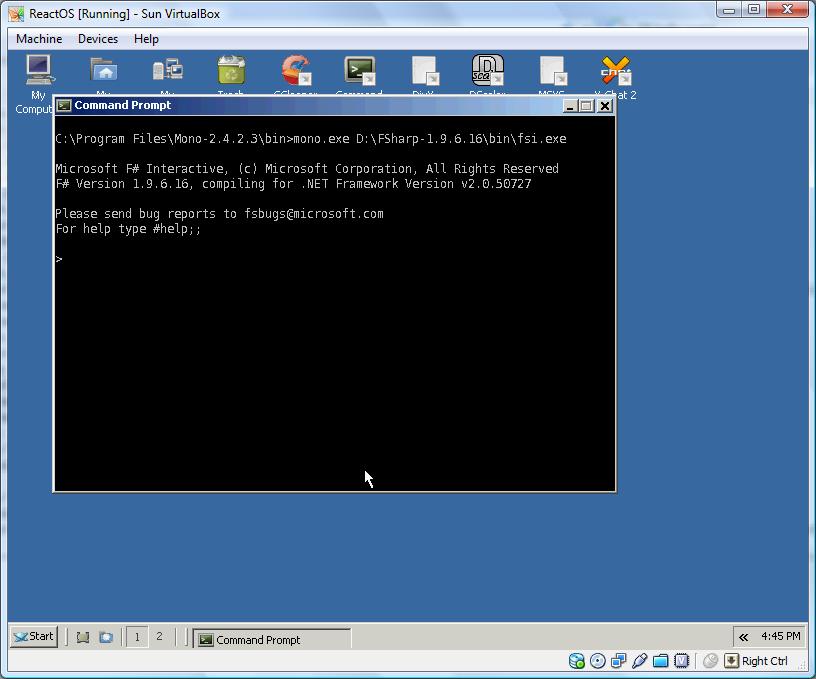
Task: Switch to virtual desktop 2
Action: click(158, 636)
